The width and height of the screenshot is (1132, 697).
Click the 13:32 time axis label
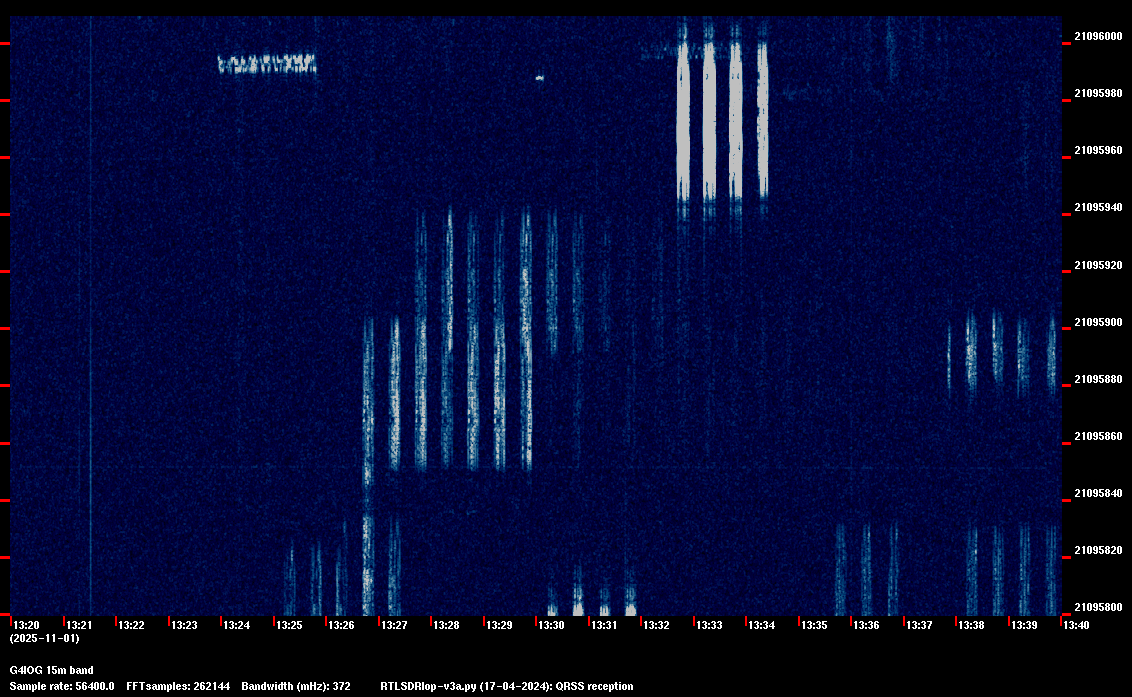tap(657, 625)
